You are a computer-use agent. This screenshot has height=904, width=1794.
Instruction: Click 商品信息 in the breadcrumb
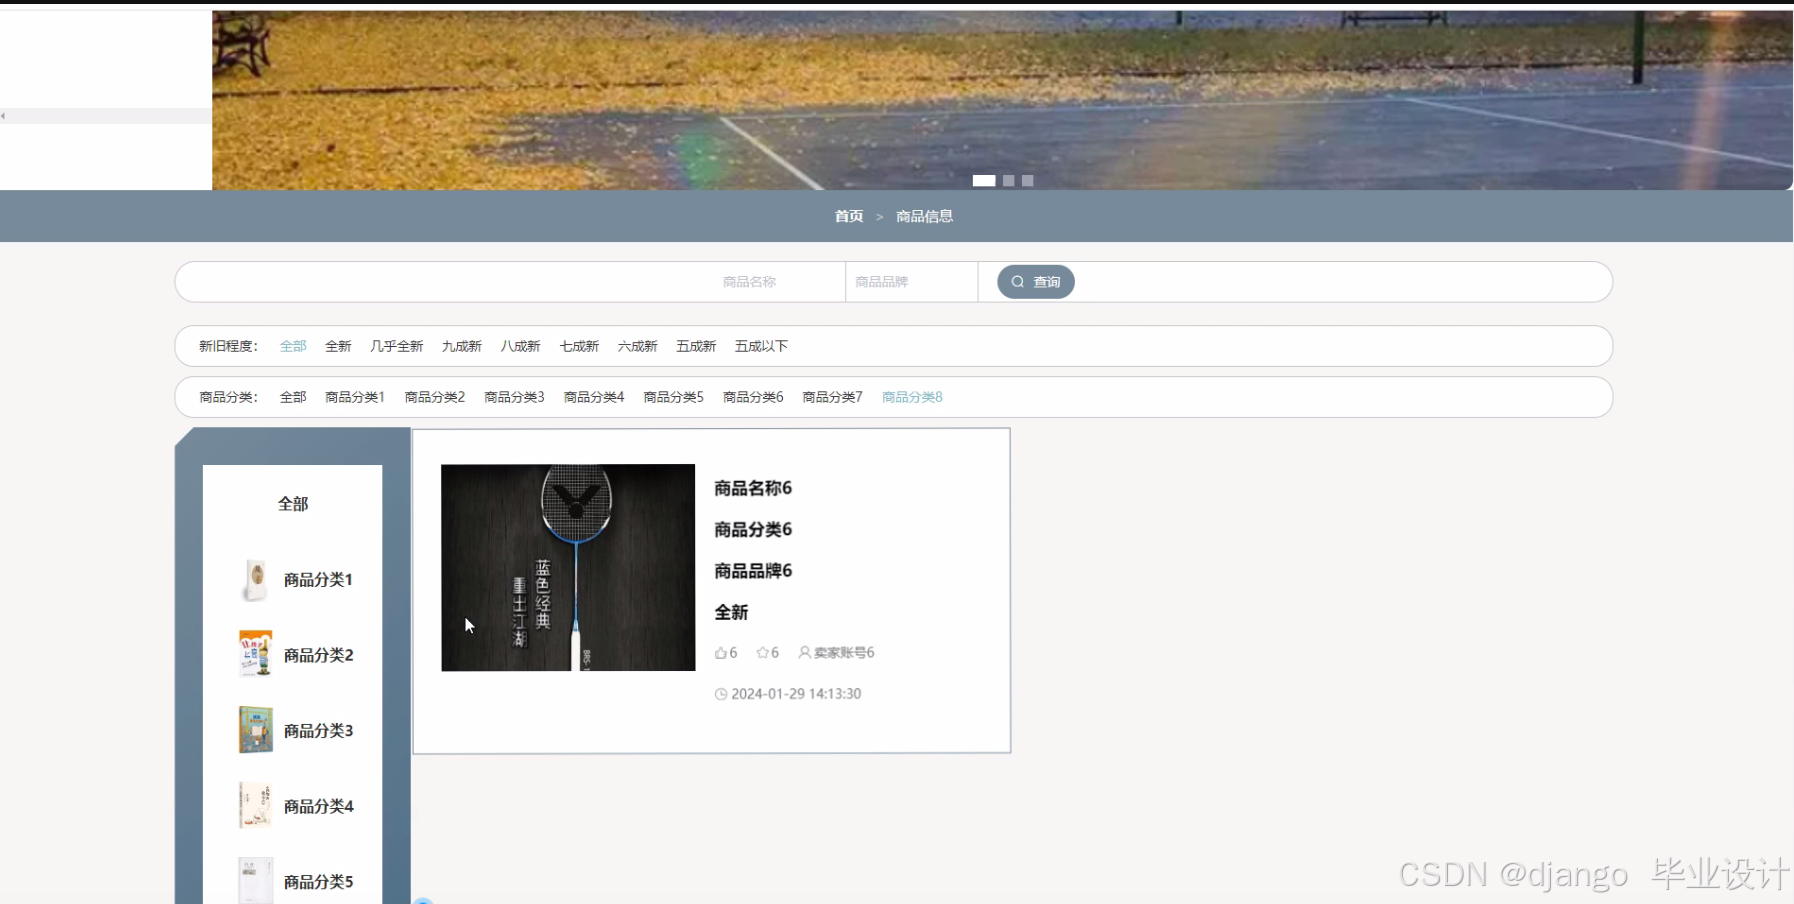coord(924,216)
